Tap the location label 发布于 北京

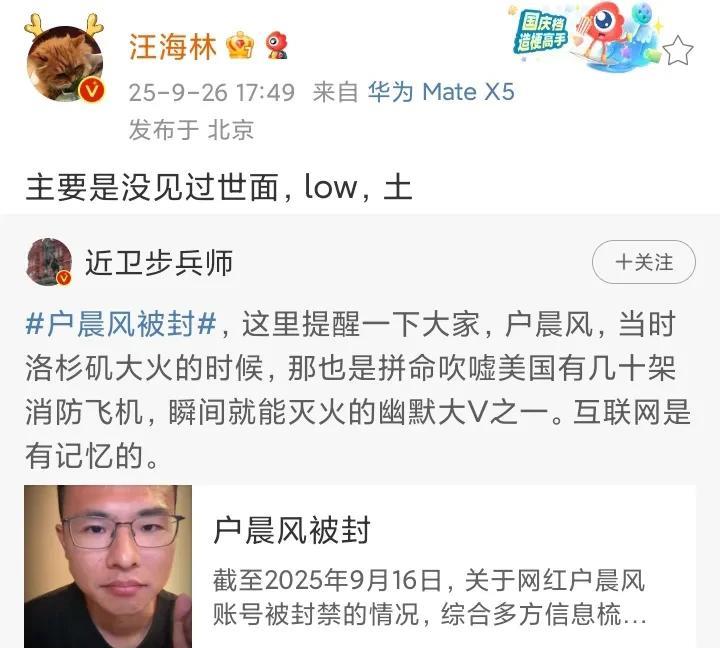191,130
